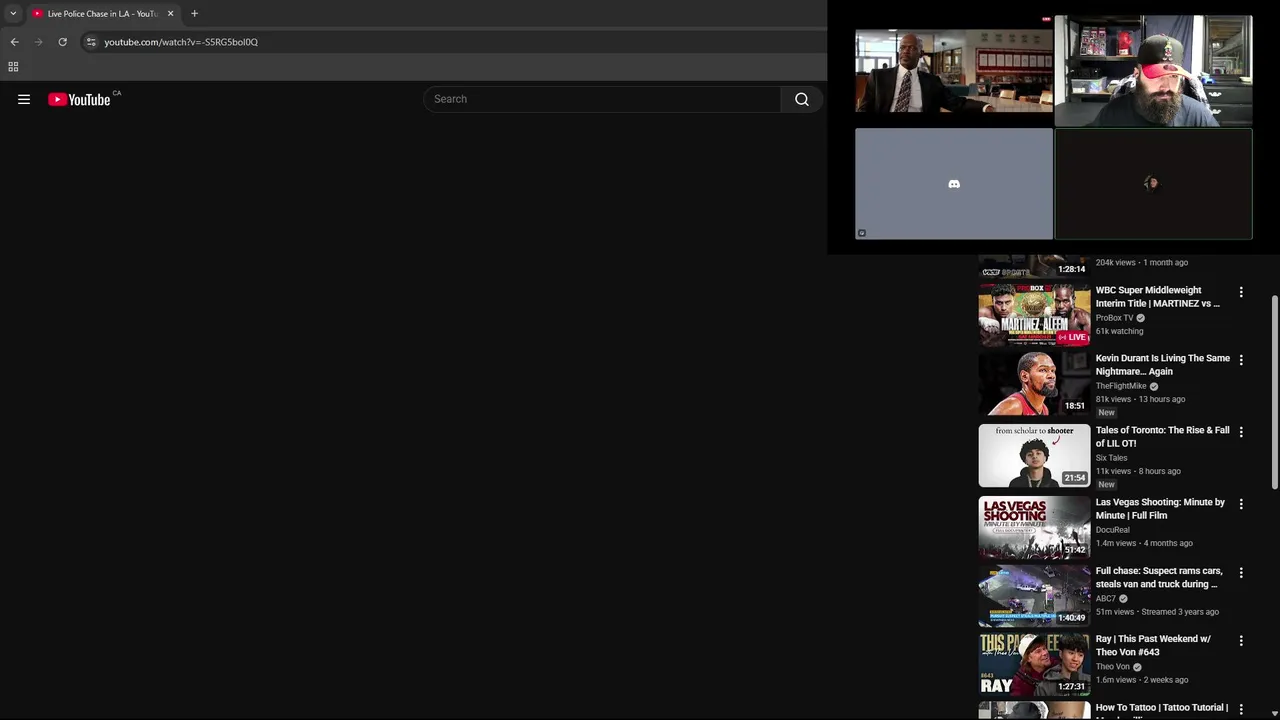This screenshot has width=1280, height=720.
Task: Select the suited man video tile
Action: click(953, 70)
